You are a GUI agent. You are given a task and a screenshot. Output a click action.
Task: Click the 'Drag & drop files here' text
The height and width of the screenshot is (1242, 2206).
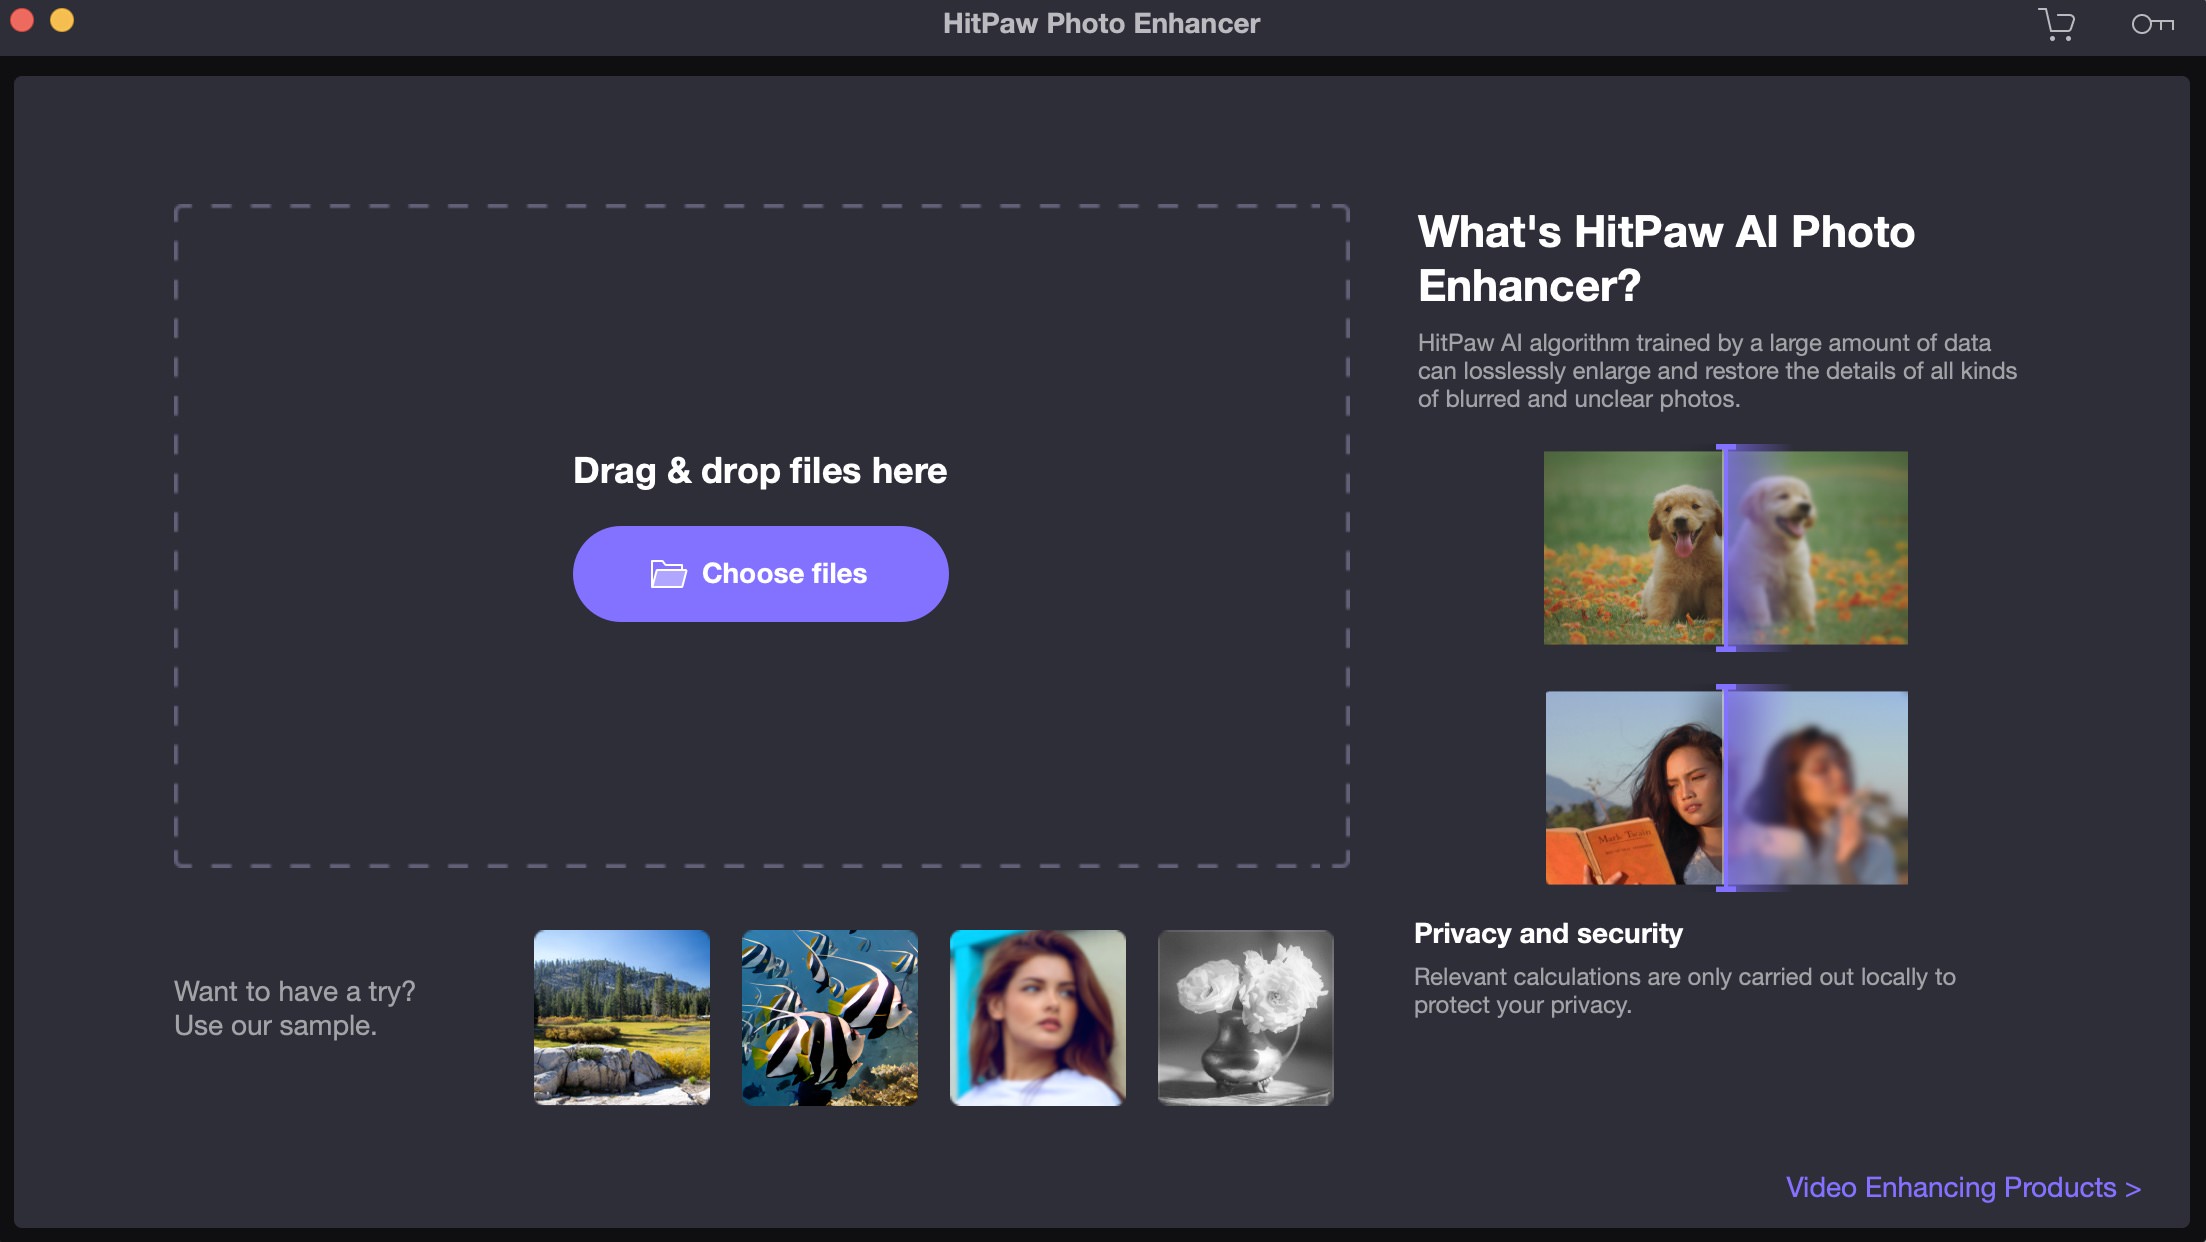[760, 471]
